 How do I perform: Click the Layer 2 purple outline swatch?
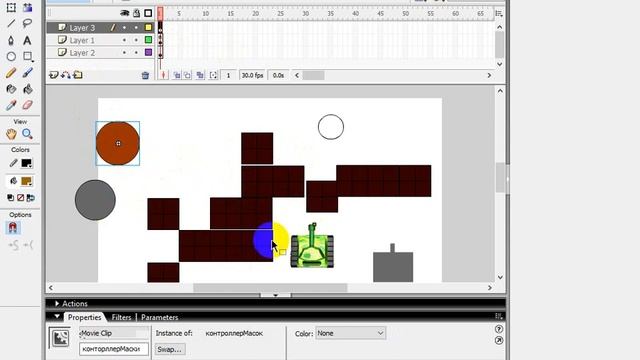point(149,52)
